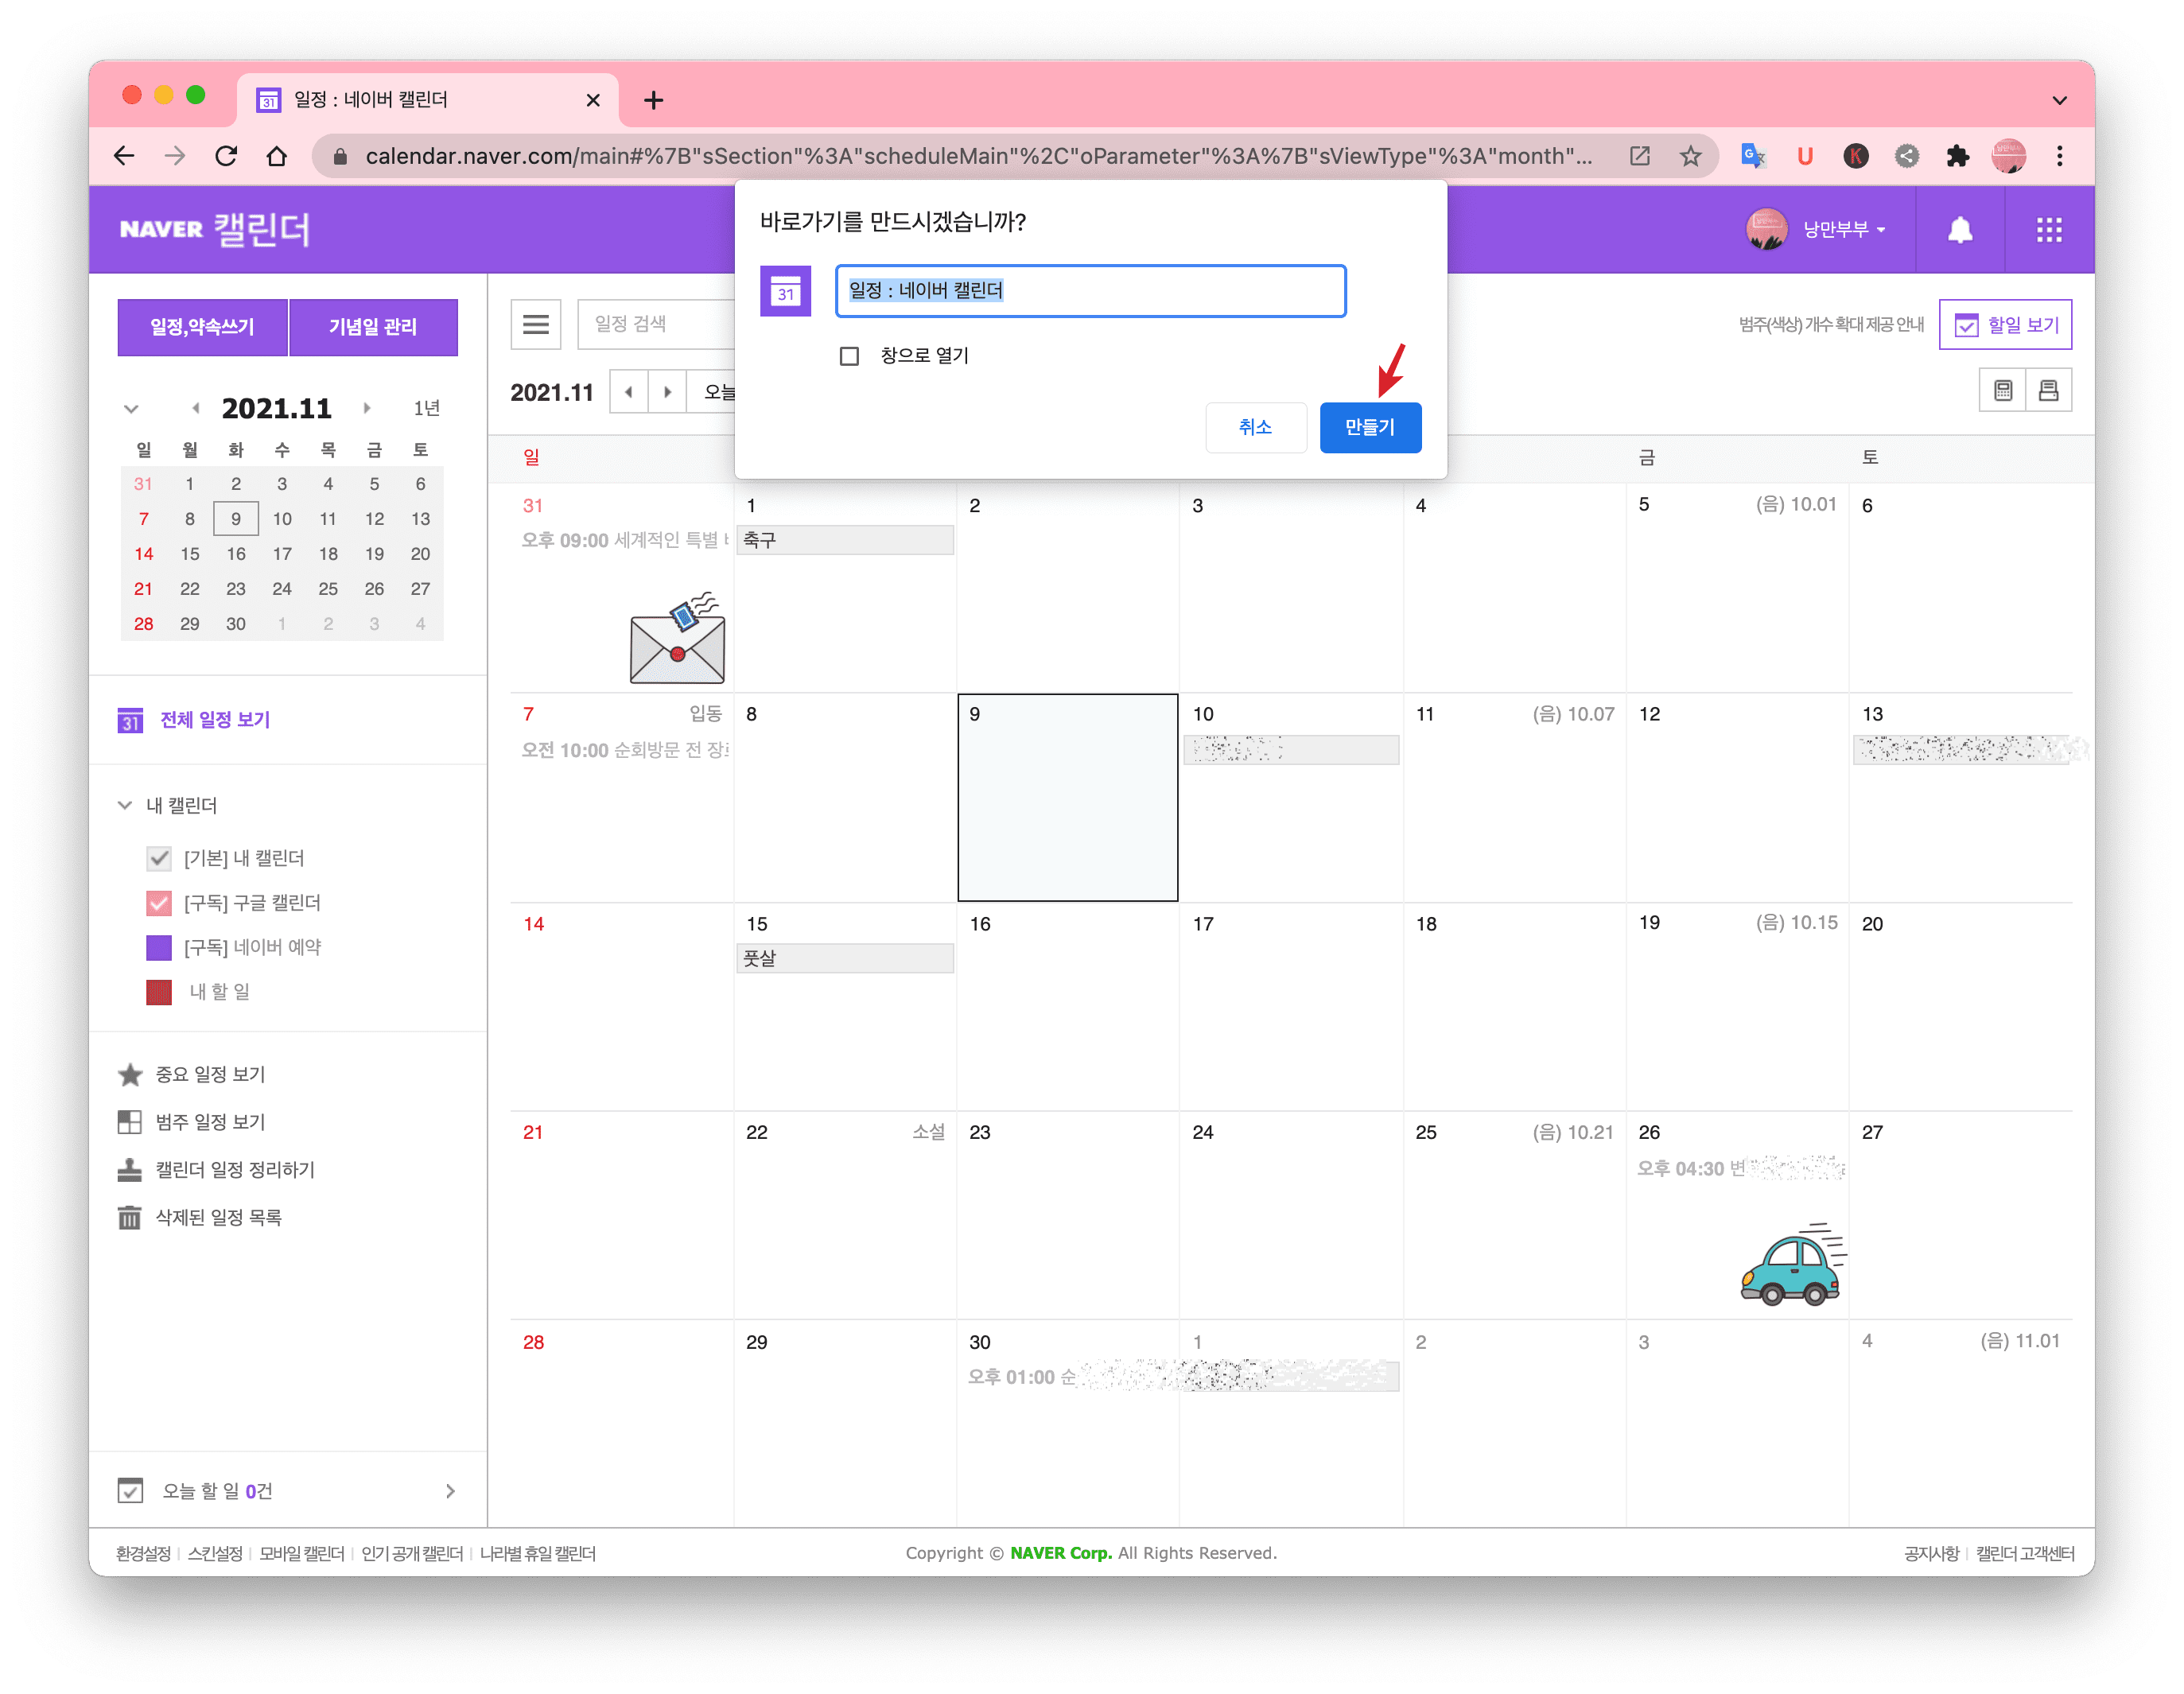Toggle [구독] 네이버 예약 color box
Viewport: 2184px width, 1694px height.
pos(159,947)
